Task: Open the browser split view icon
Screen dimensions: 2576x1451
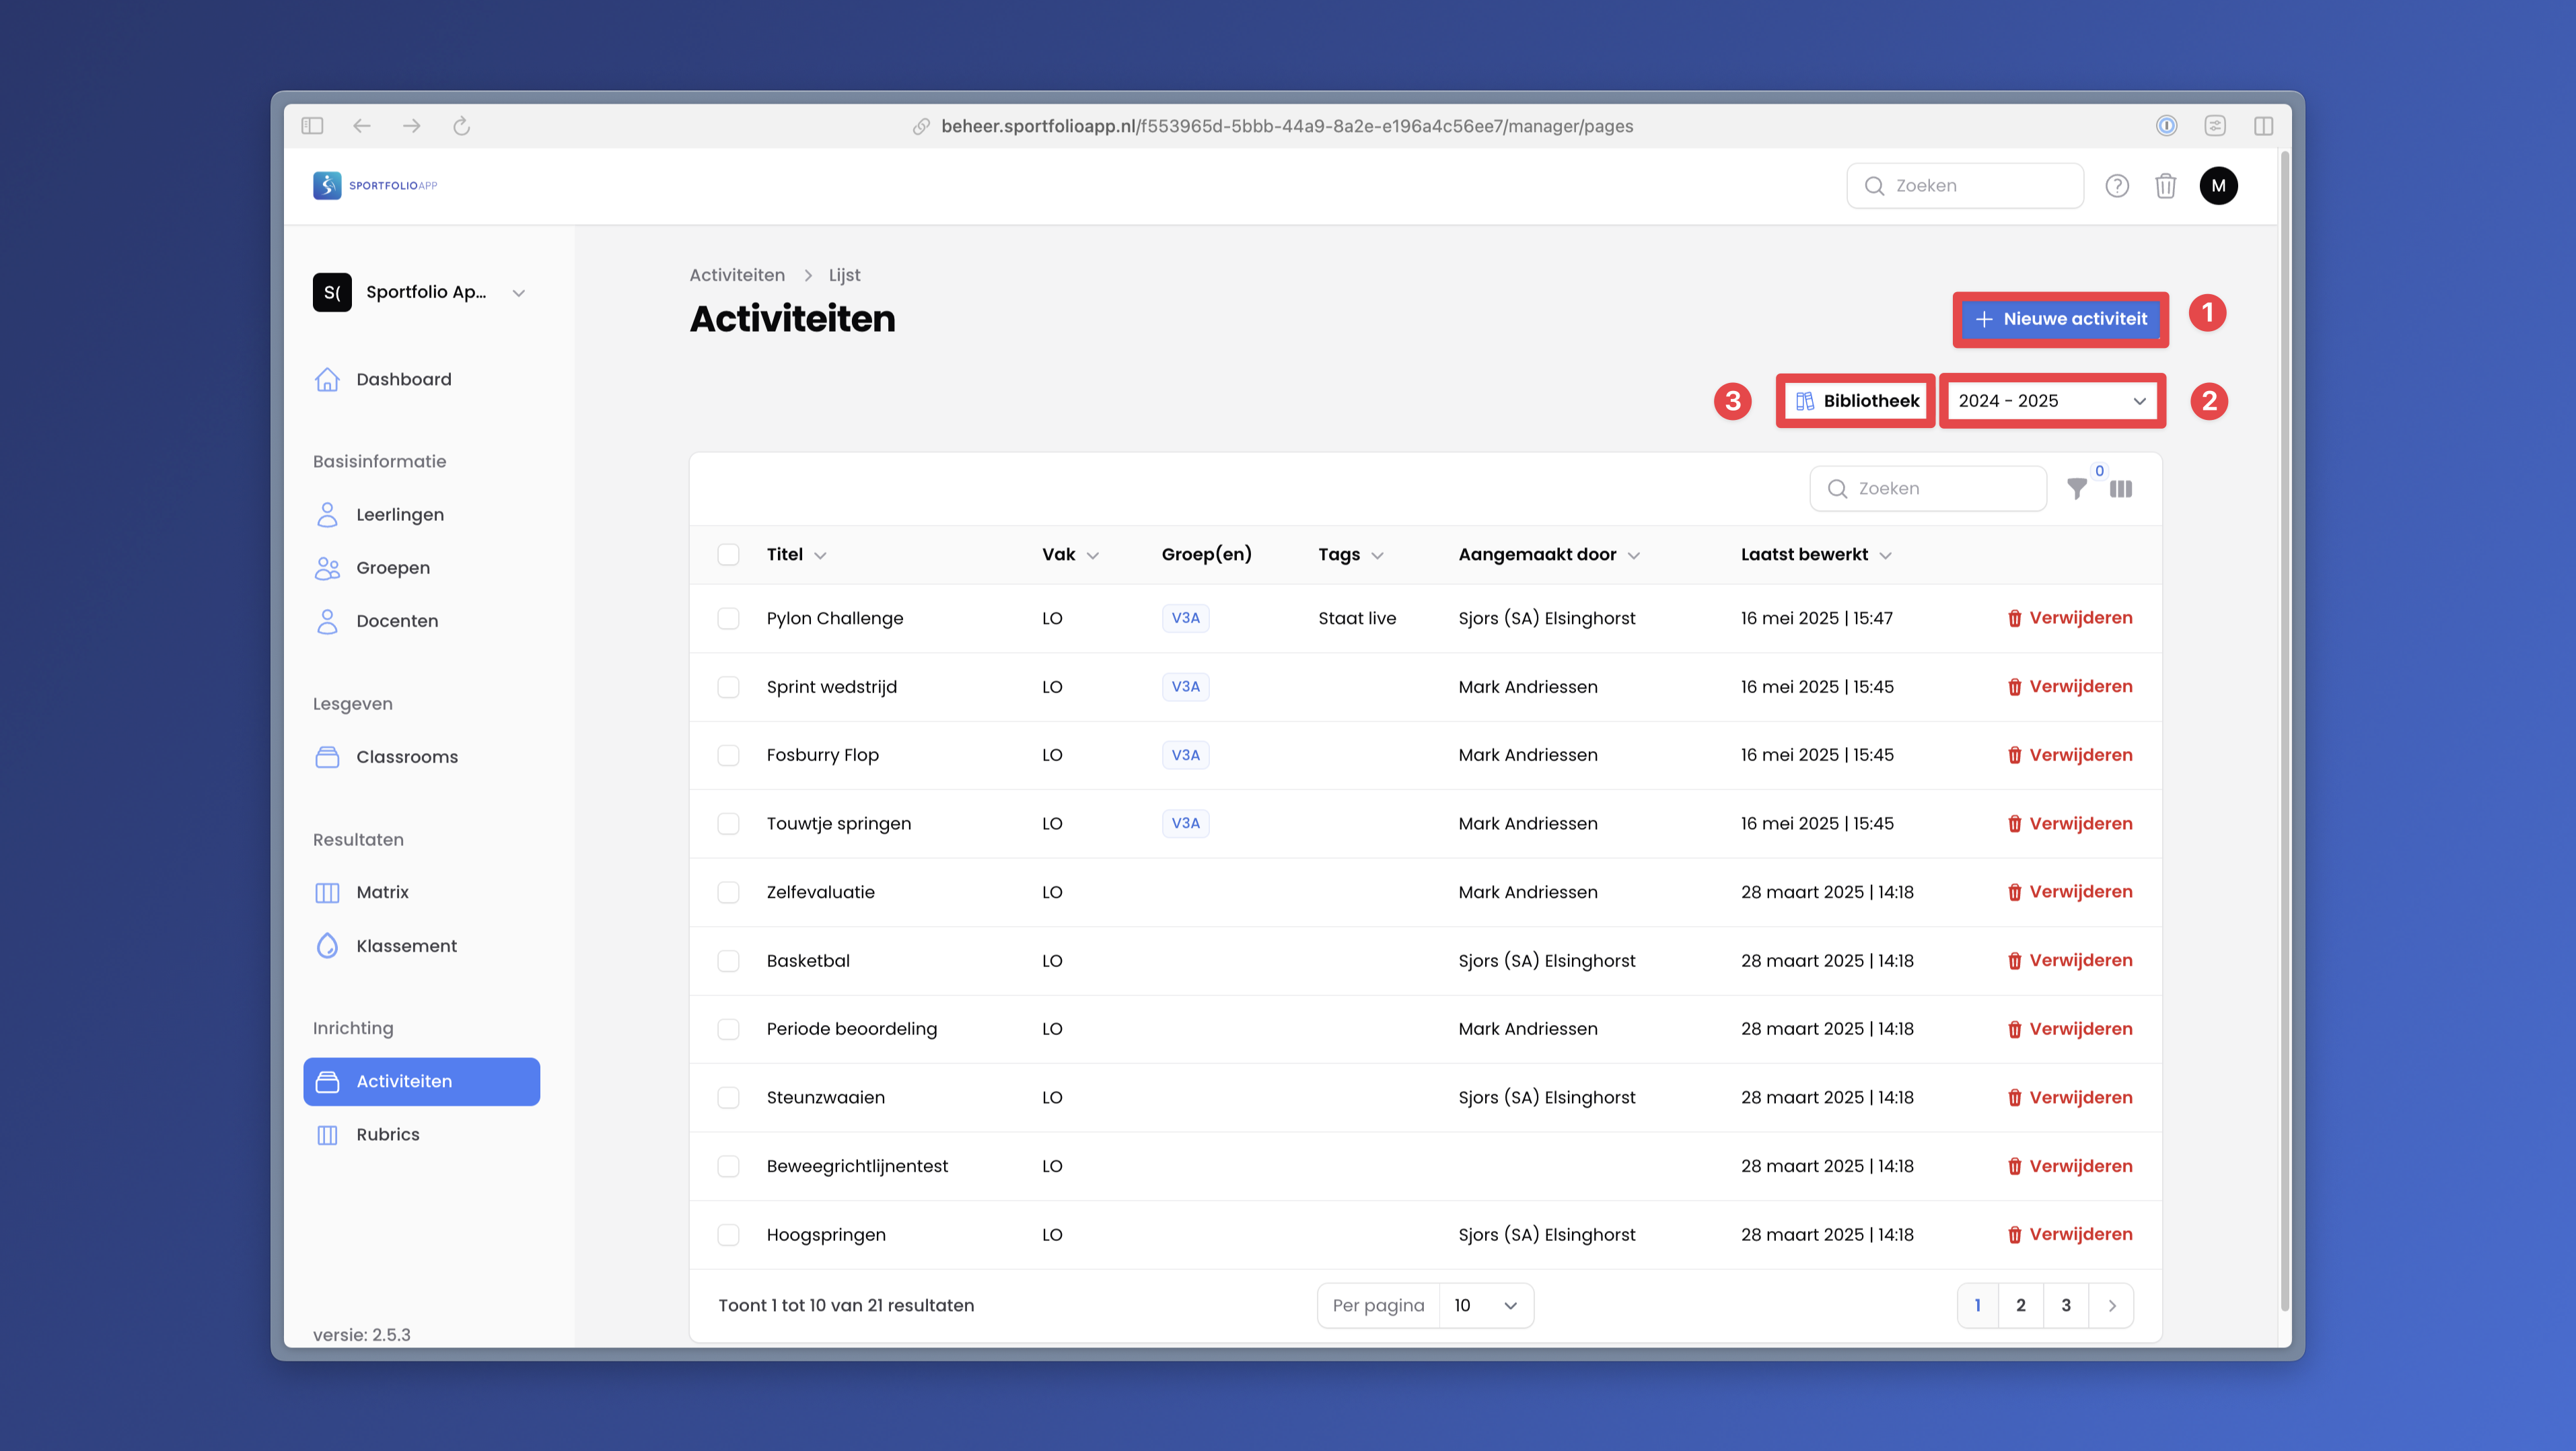Action: pos(2264,126)
